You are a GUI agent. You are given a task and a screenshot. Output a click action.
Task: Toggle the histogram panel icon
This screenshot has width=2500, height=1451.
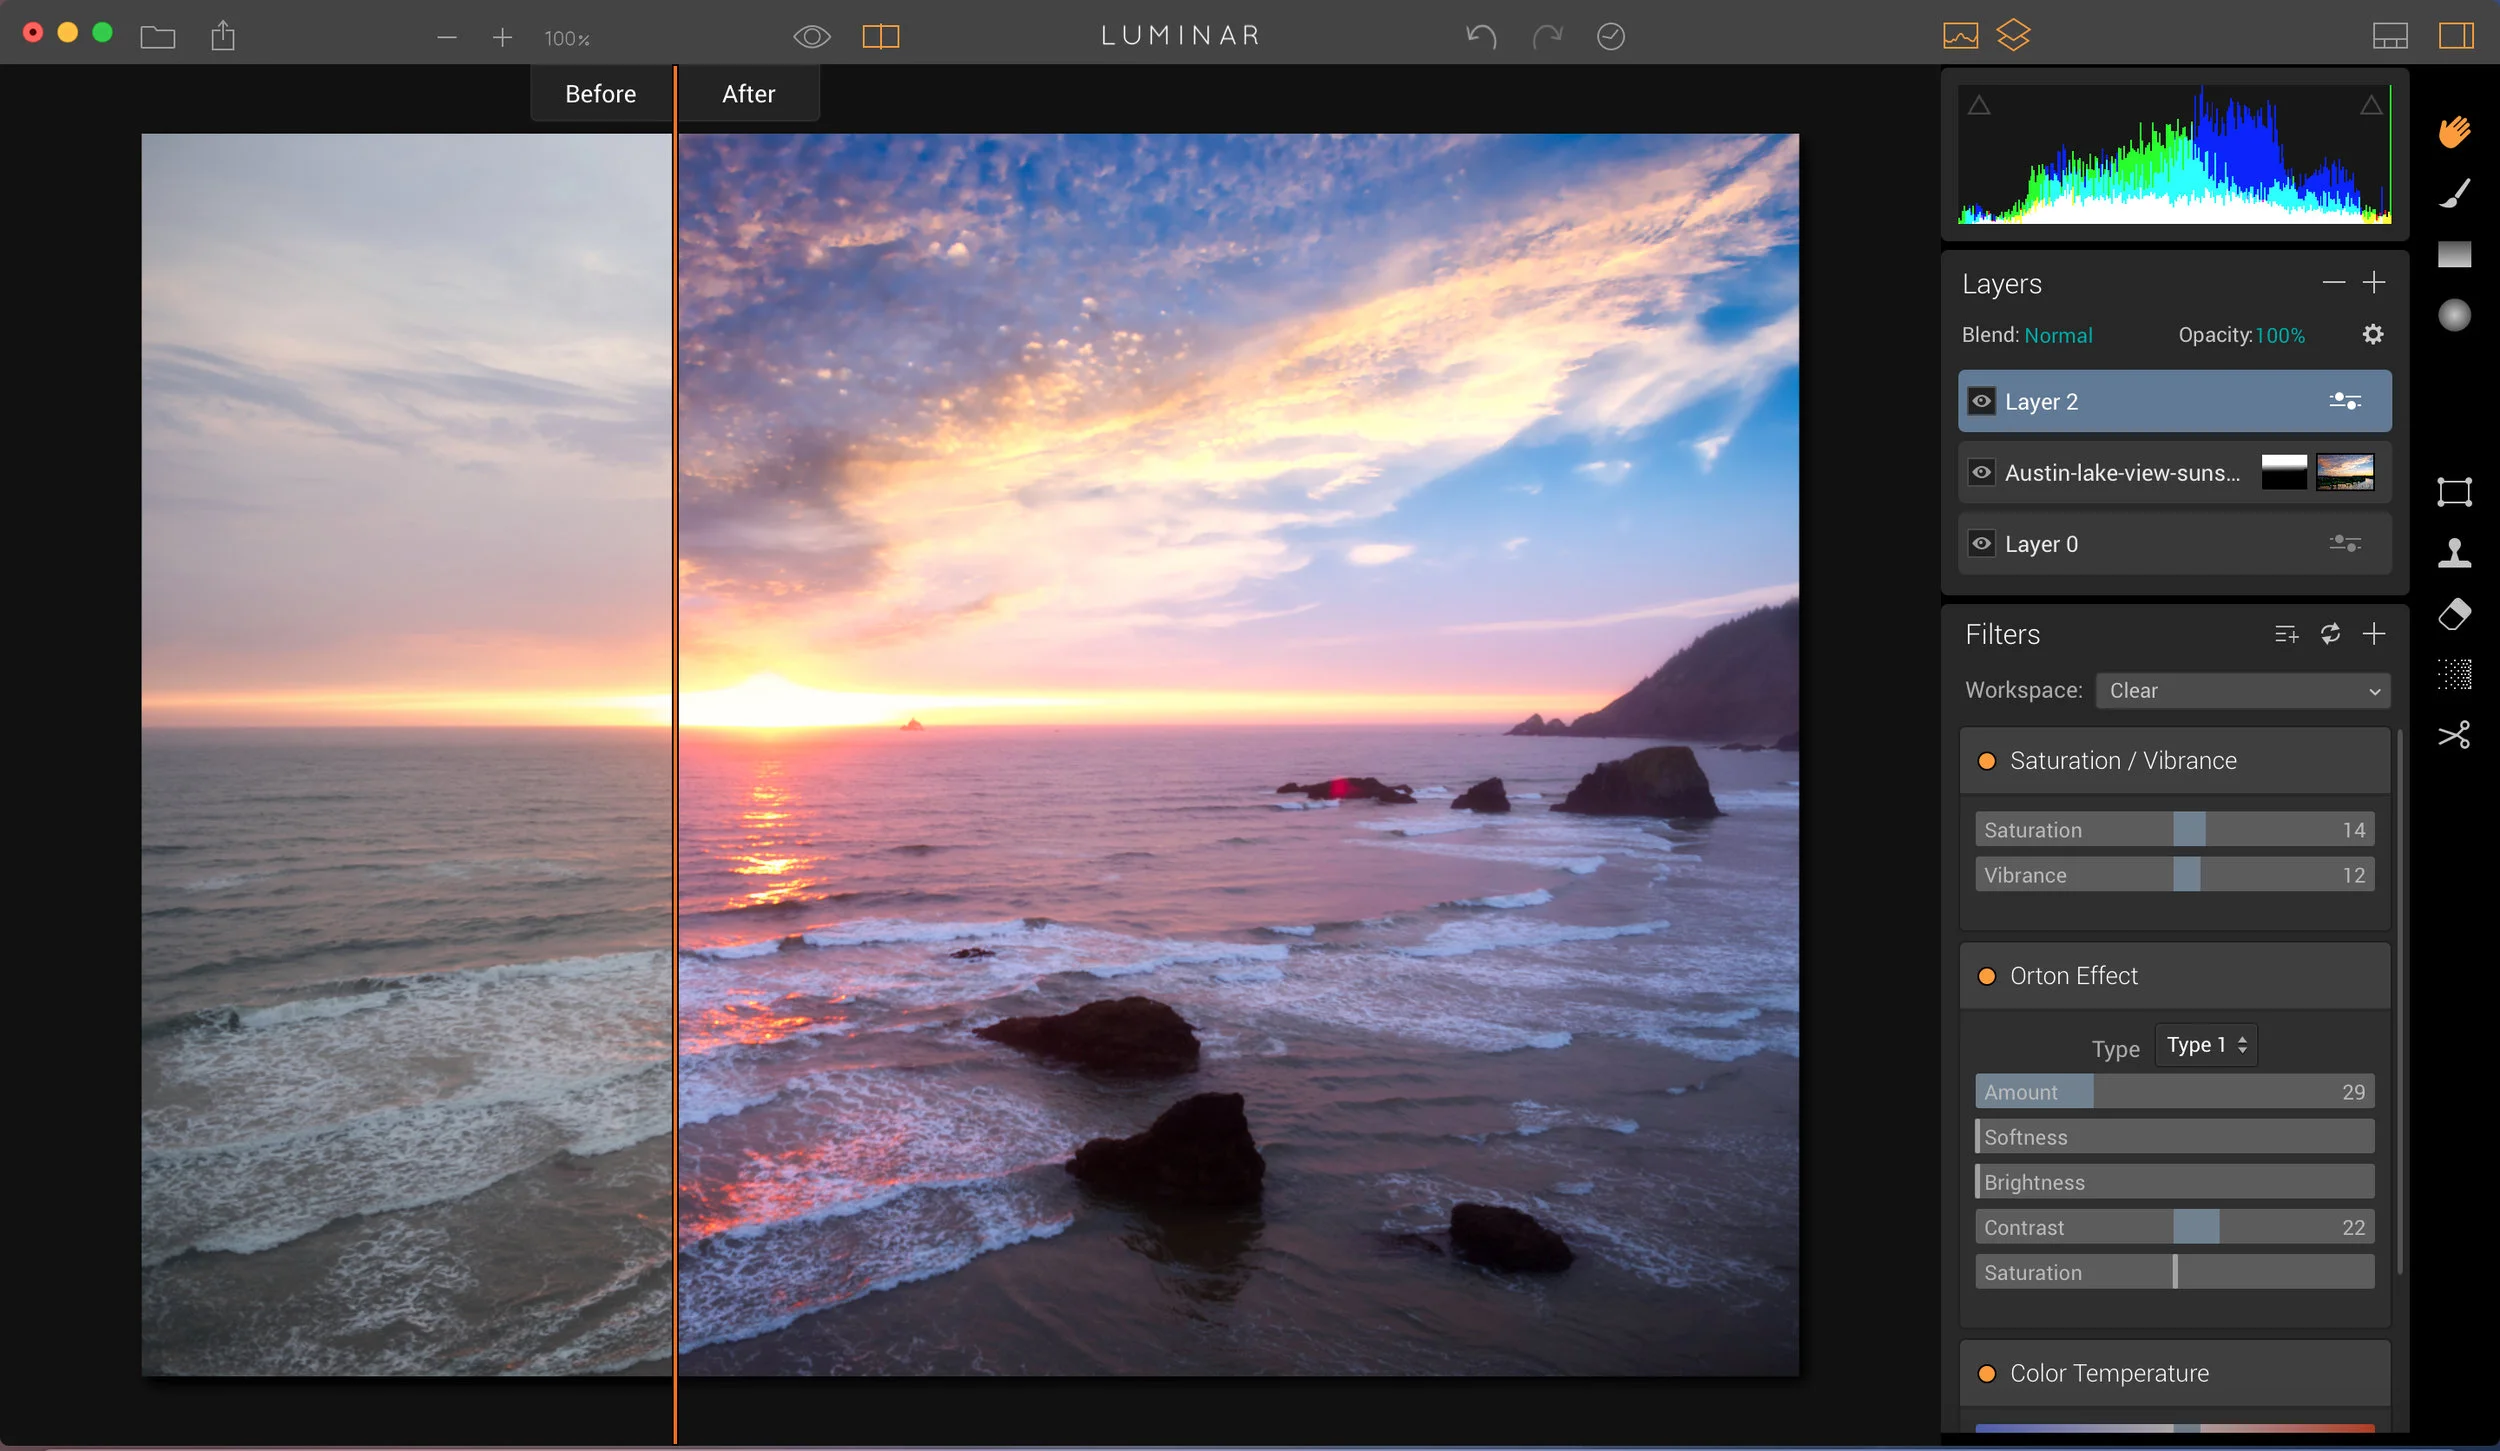(1960, 36)
